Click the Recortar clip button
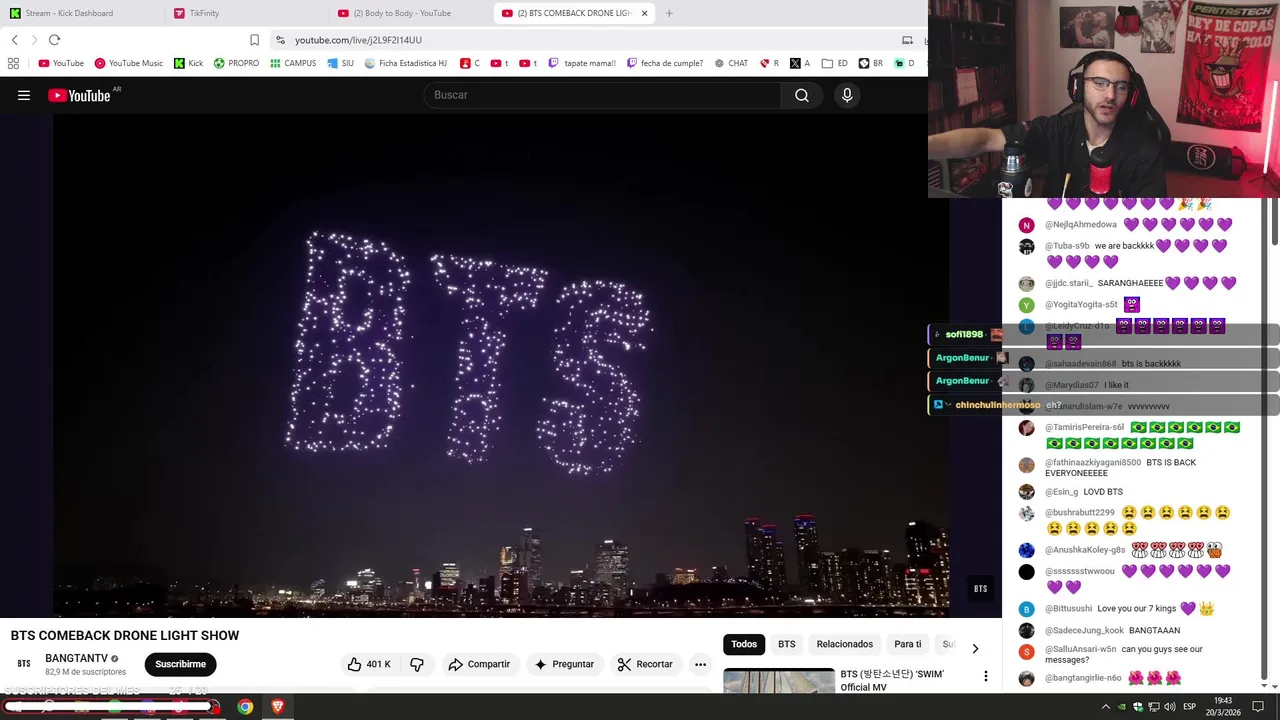1280x720 pixels. 645,664
